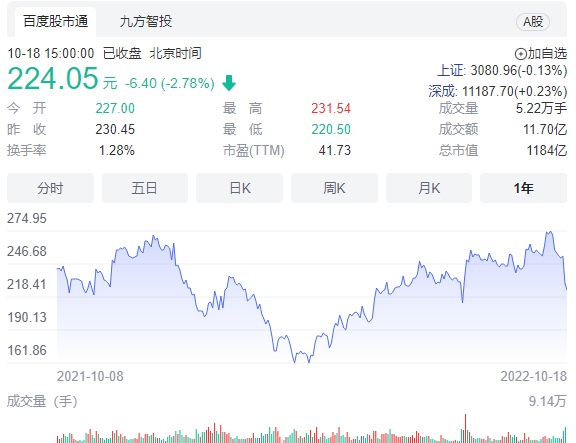Image resolution: width=576 pixels, height=443 pixels.
Task: Open the 百度股市通 tab
Action: (55, 21)
